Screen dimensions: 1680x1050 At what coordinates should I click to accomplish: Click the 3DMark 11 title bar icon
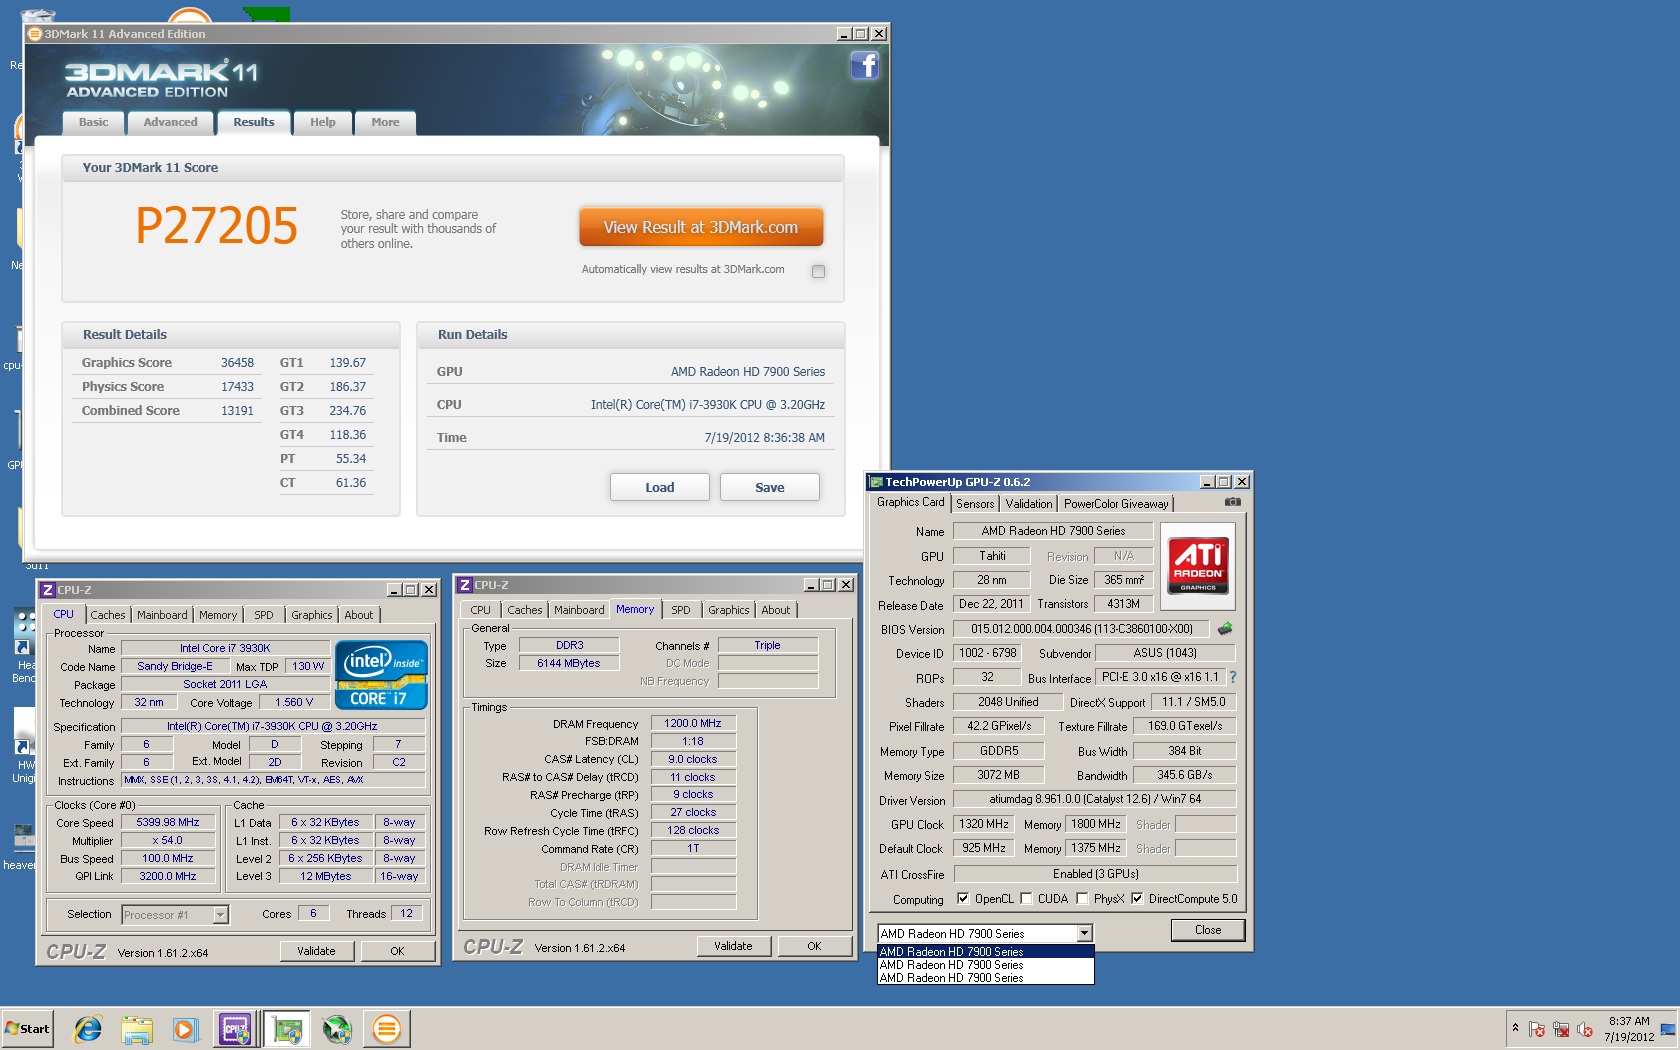(35, 34)
